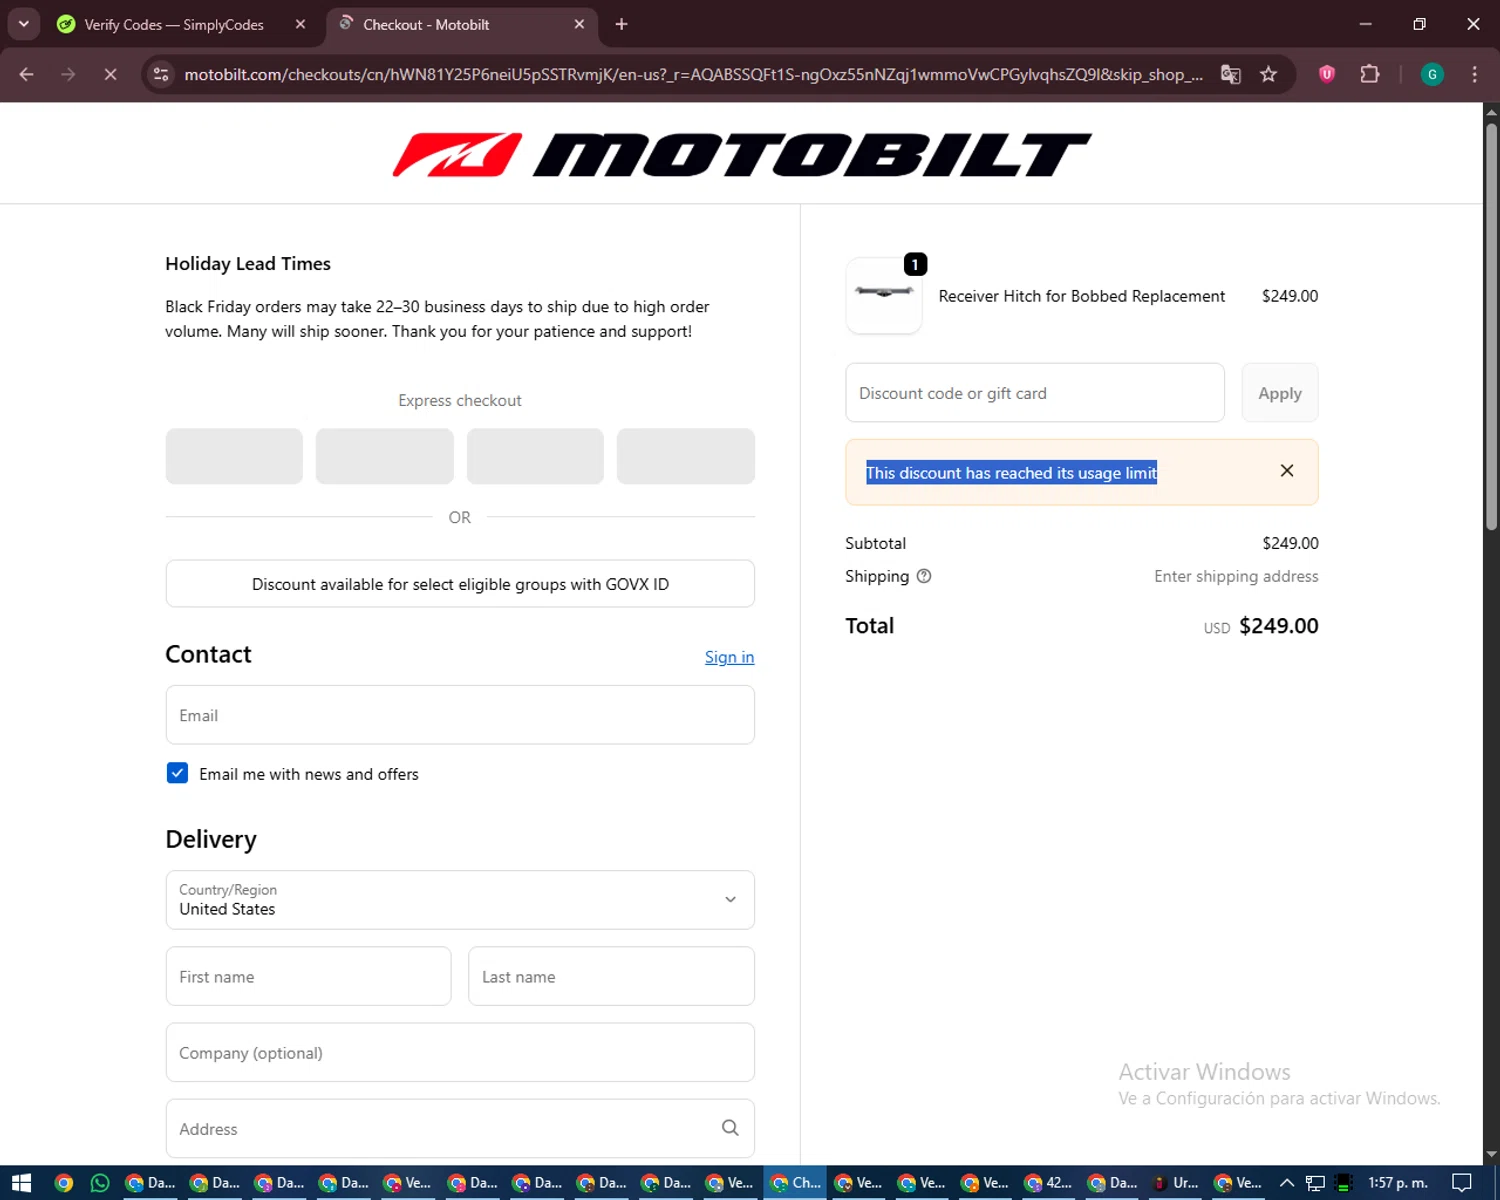Select the Checkout - Motobilt tab
Viewport: 1500px width, 1200px height.
pos(460,24)
